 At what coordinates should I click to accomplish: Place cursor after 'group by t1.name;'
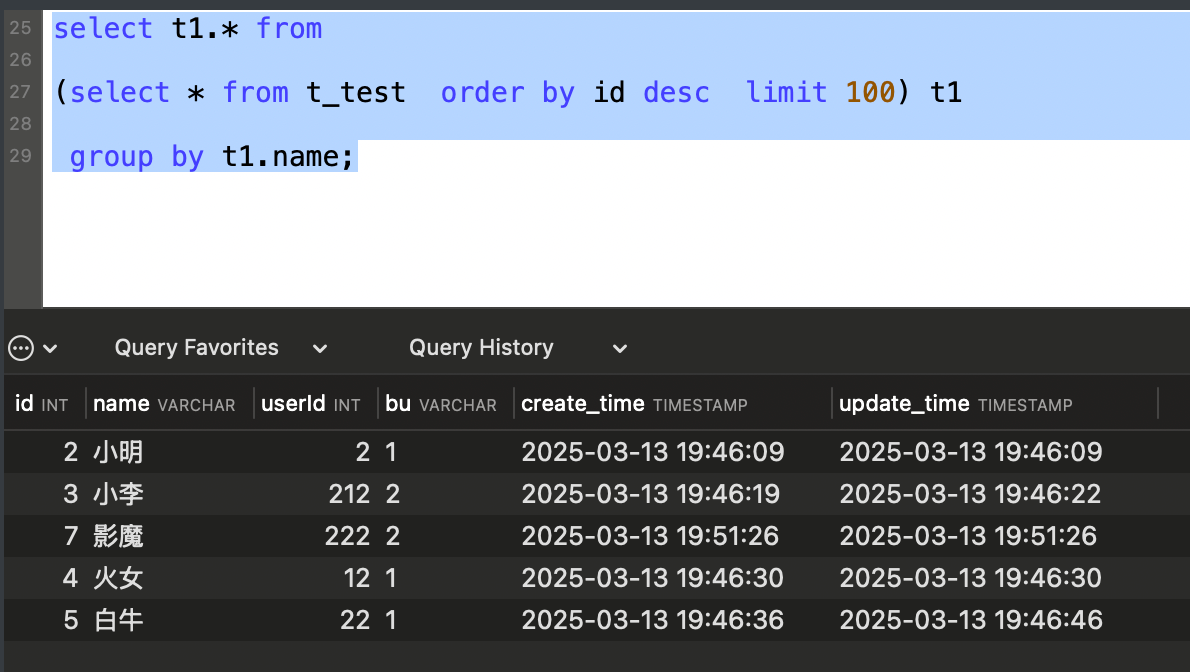pos(355,156)
